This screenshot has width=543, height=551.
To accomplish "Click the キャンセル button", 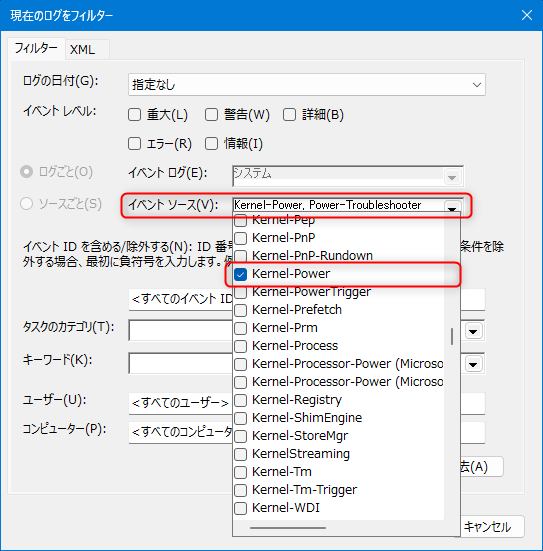I will coord(492,526).
